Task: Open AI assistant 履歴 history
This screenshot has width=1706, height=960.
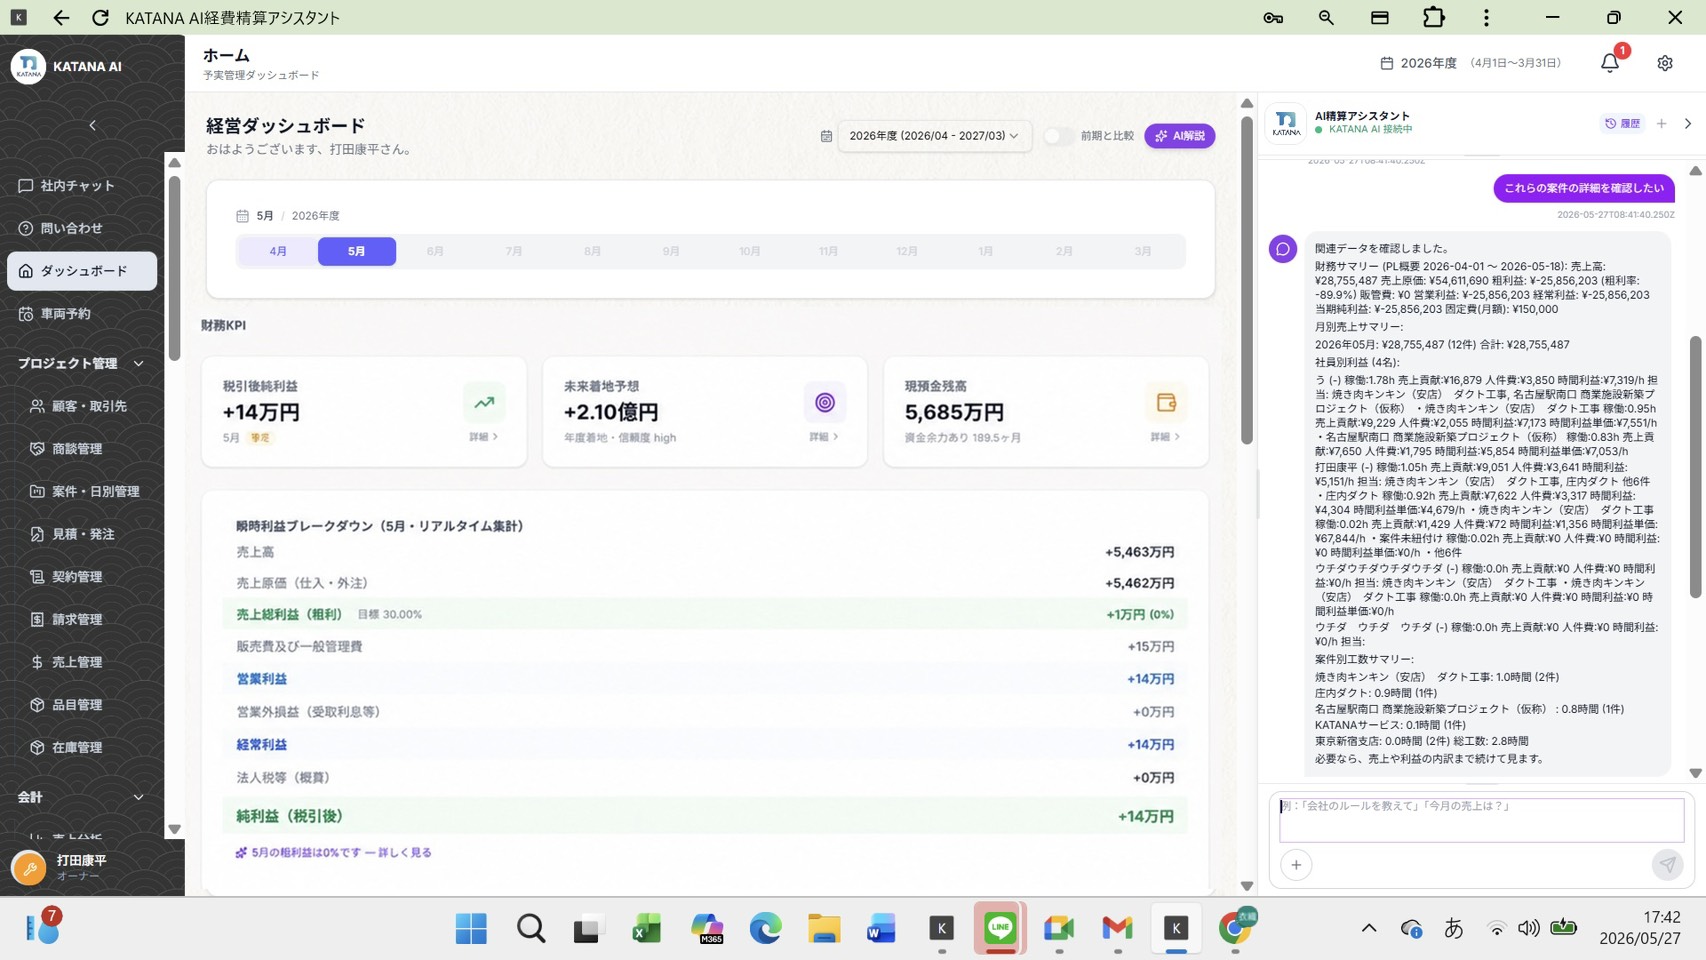Action: 1623,124
